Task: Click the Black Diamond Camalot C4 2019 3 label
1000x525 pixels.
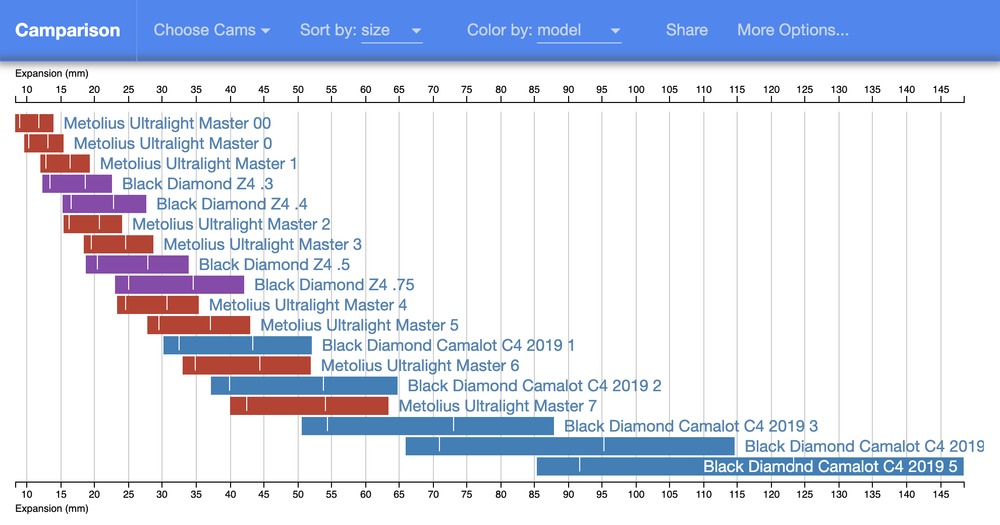Action: click(691, 426)
